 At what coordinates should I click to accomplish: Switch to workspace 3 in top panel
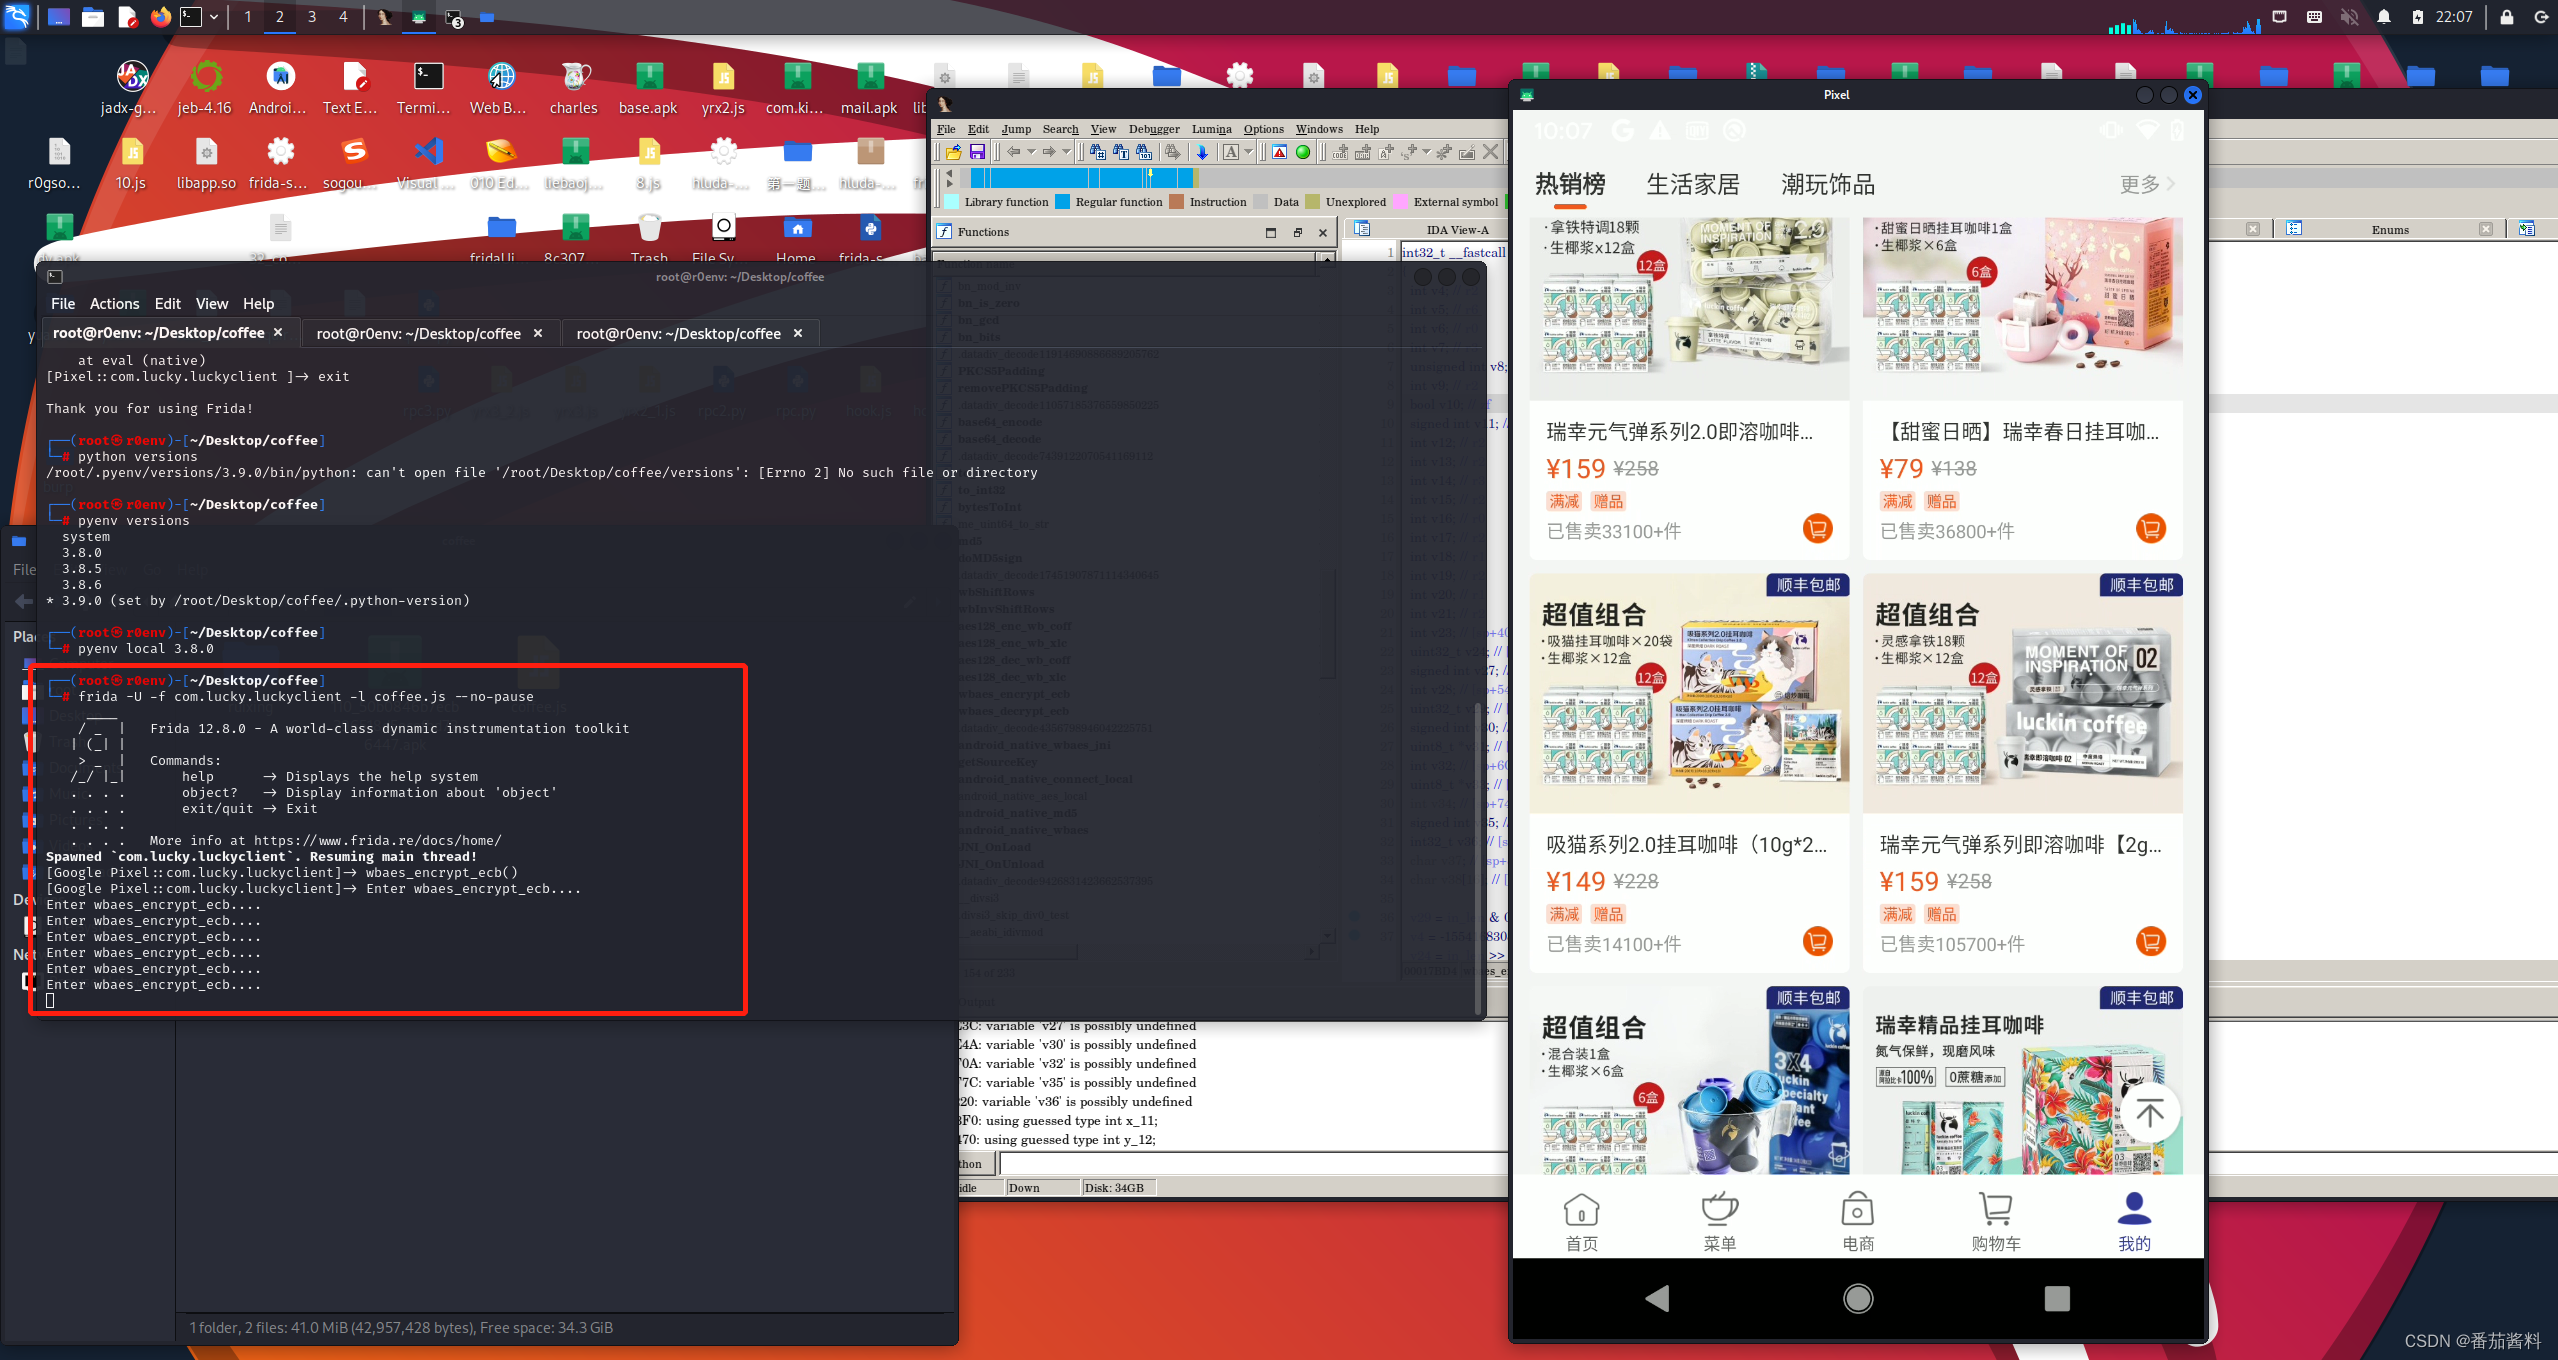click(x=312, y=17)
